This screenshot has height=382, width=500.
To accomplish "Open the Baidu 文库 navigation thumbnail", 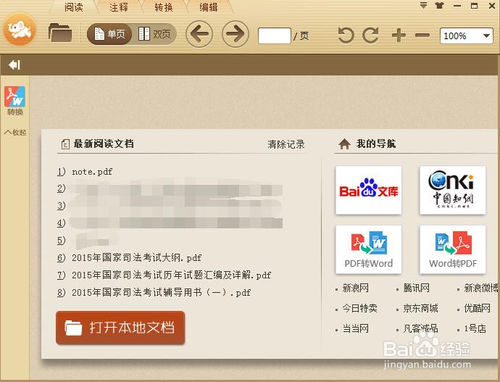I will coord(368,190).
